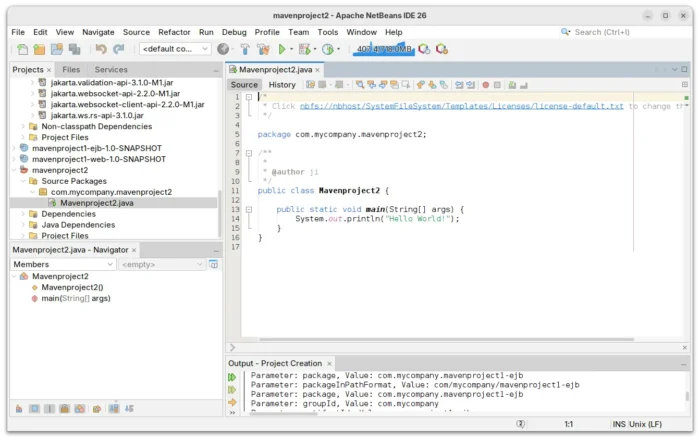700x440 pixels.
Task: Run the project with the green play icon
Action: tap(282, 49)
